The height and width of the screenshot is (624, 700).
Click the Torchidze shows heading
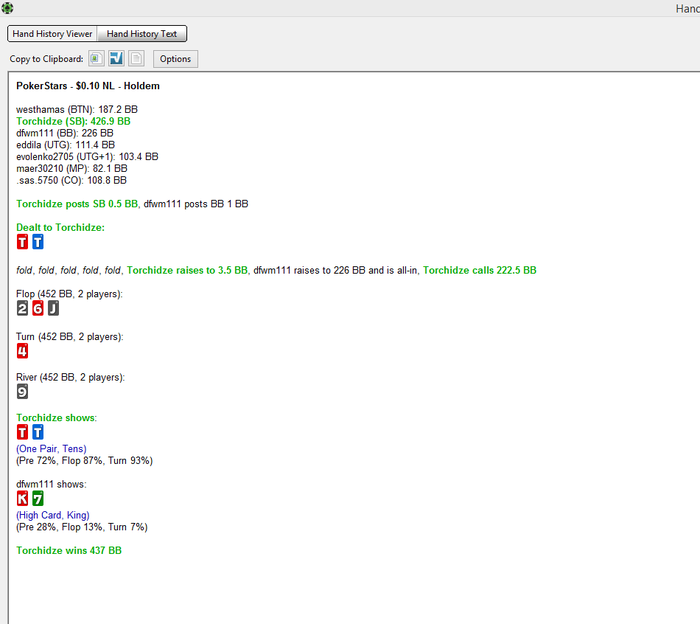pos(56,418)
